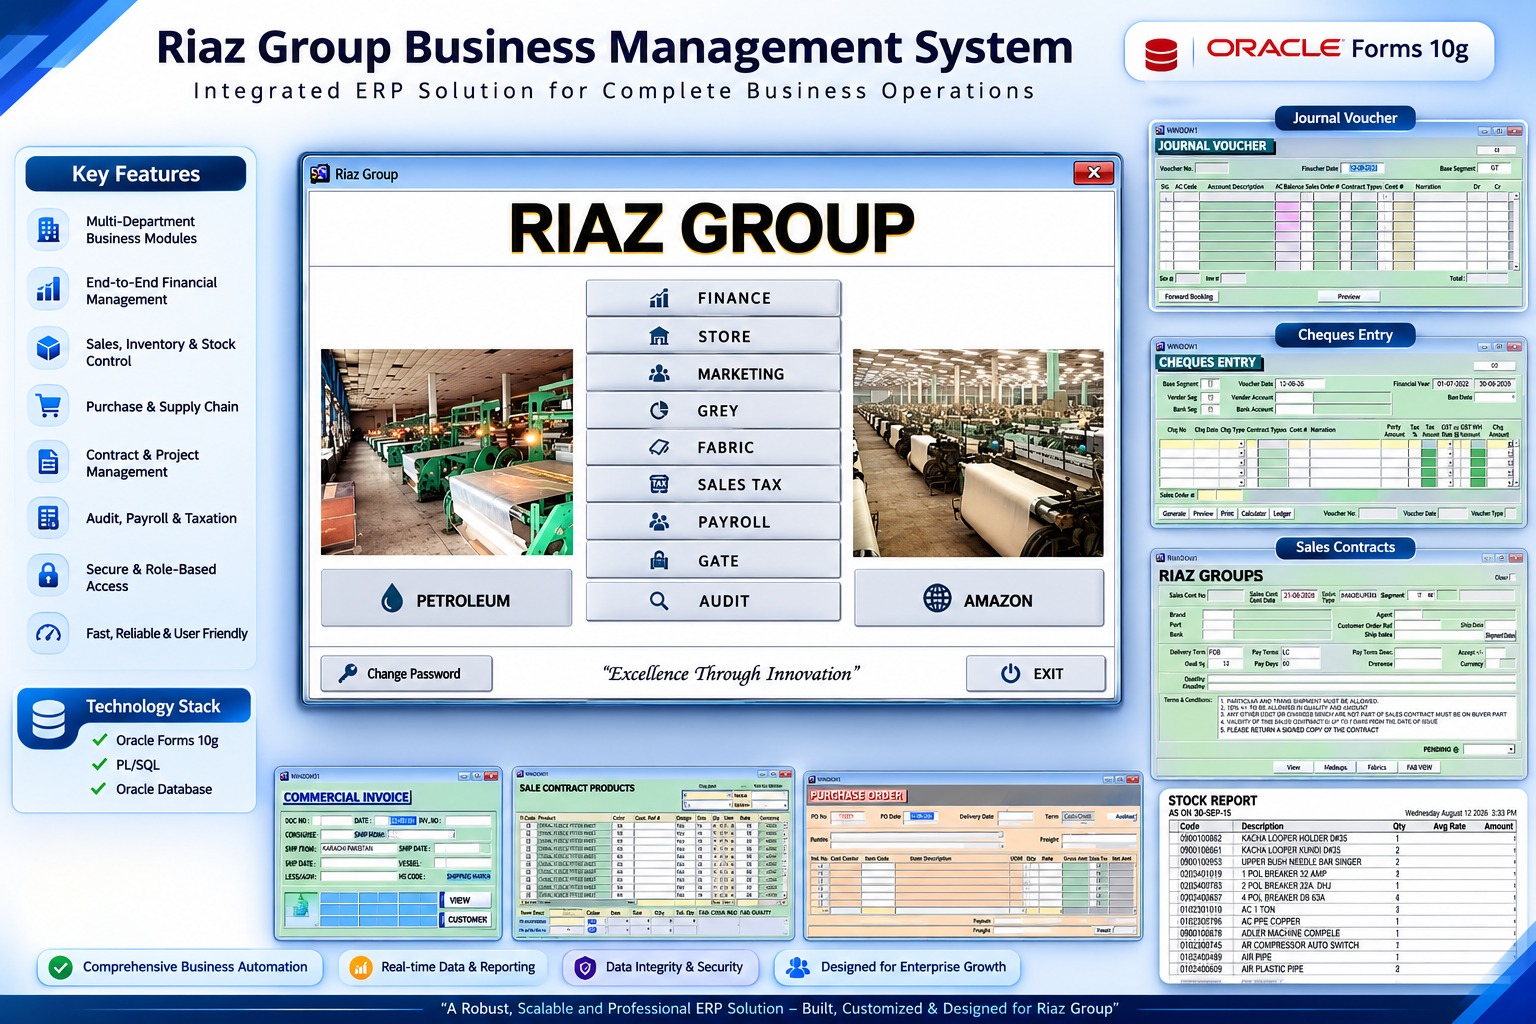Close the Riaz Group window
This screenshot has width=1536, height=1024.
pos(1093,173)
